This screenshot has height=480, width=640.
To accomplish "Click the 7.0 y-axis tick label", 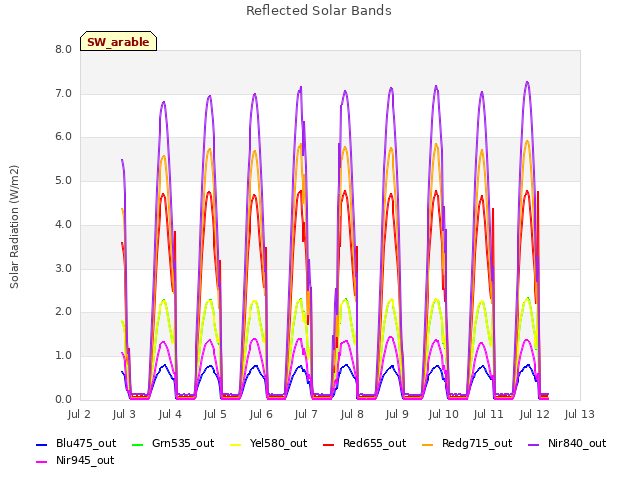I will [63, 93].
